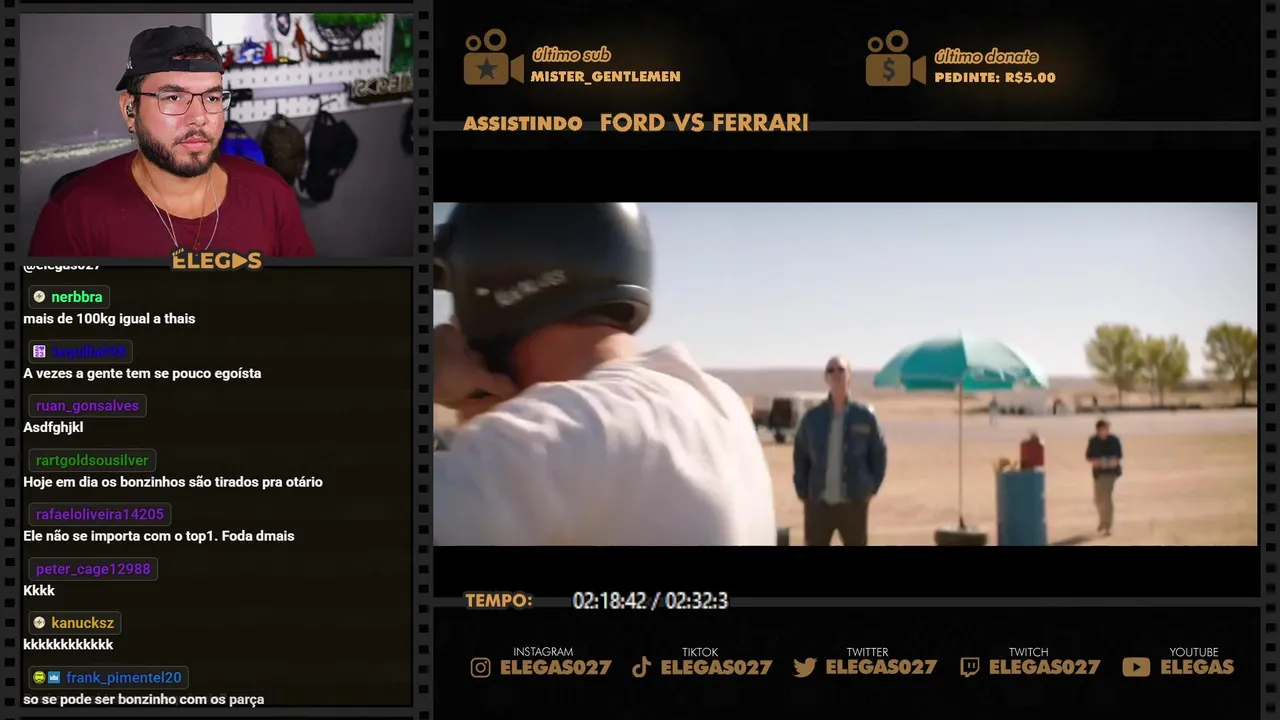Click the badge beside kanucksz username
The image size is (1280, 720).
pyautogui.click(x=39, y=623)
